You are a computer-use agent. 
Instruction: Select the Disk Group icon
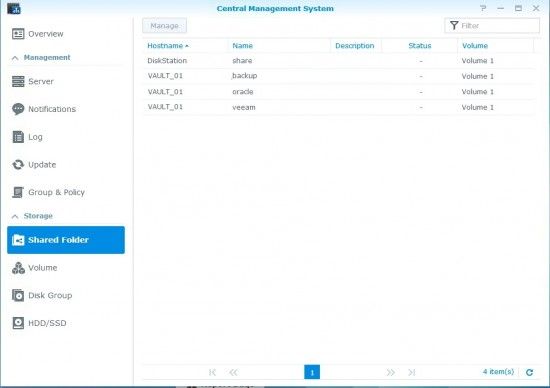[18, 295]
